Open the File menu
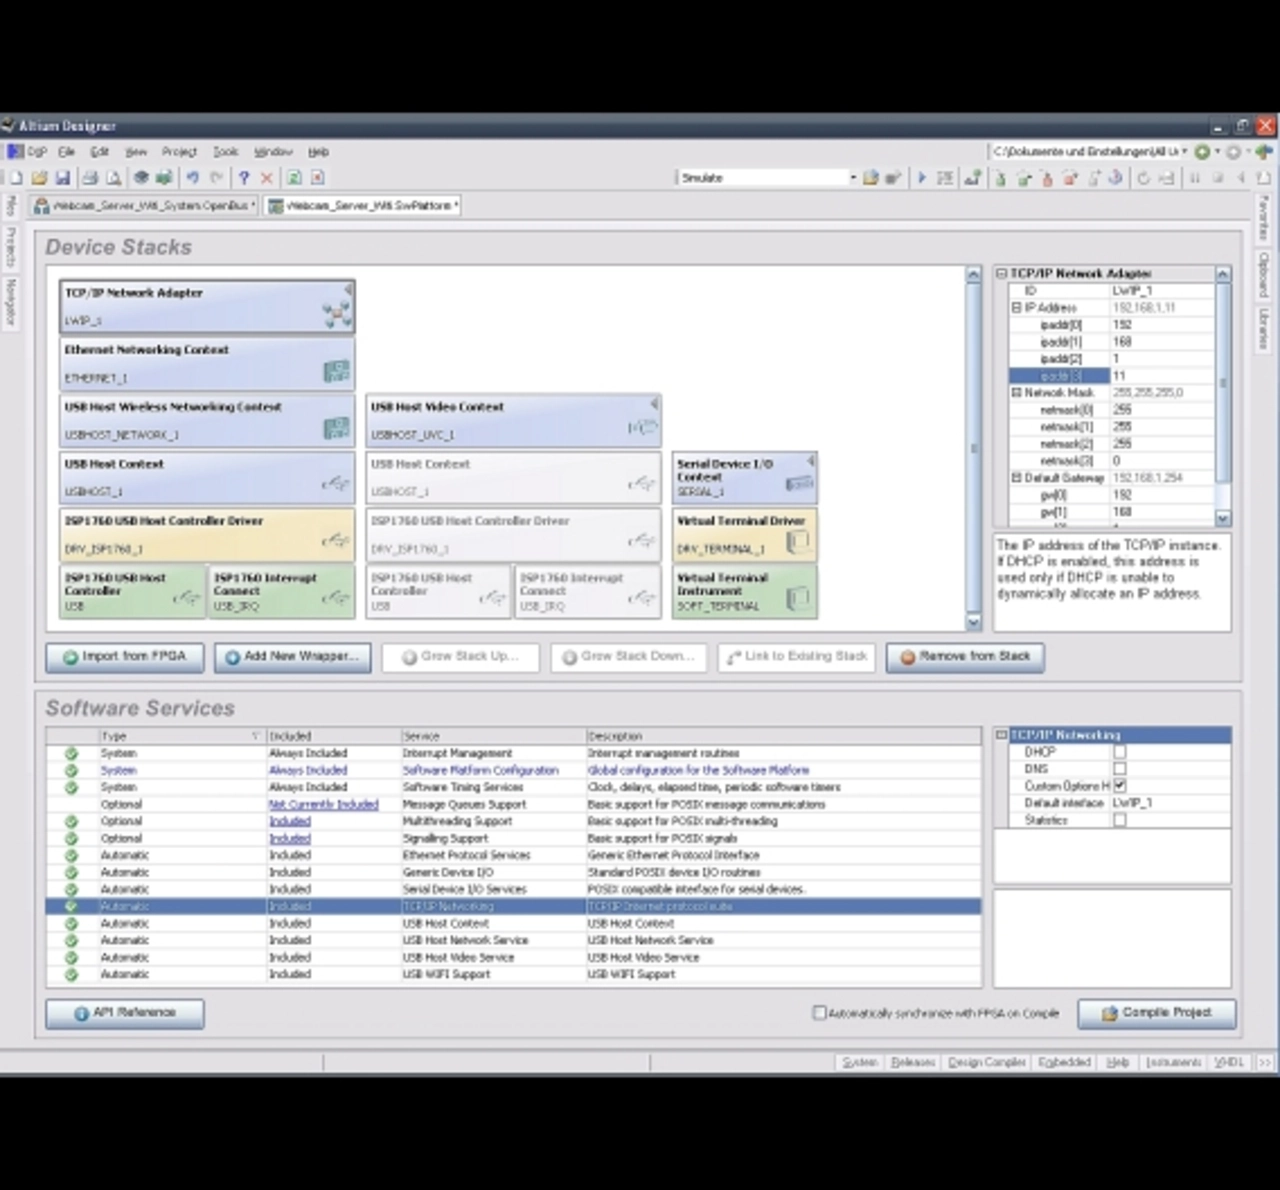Screen dimensions: 1280x1190 [66, 152]
